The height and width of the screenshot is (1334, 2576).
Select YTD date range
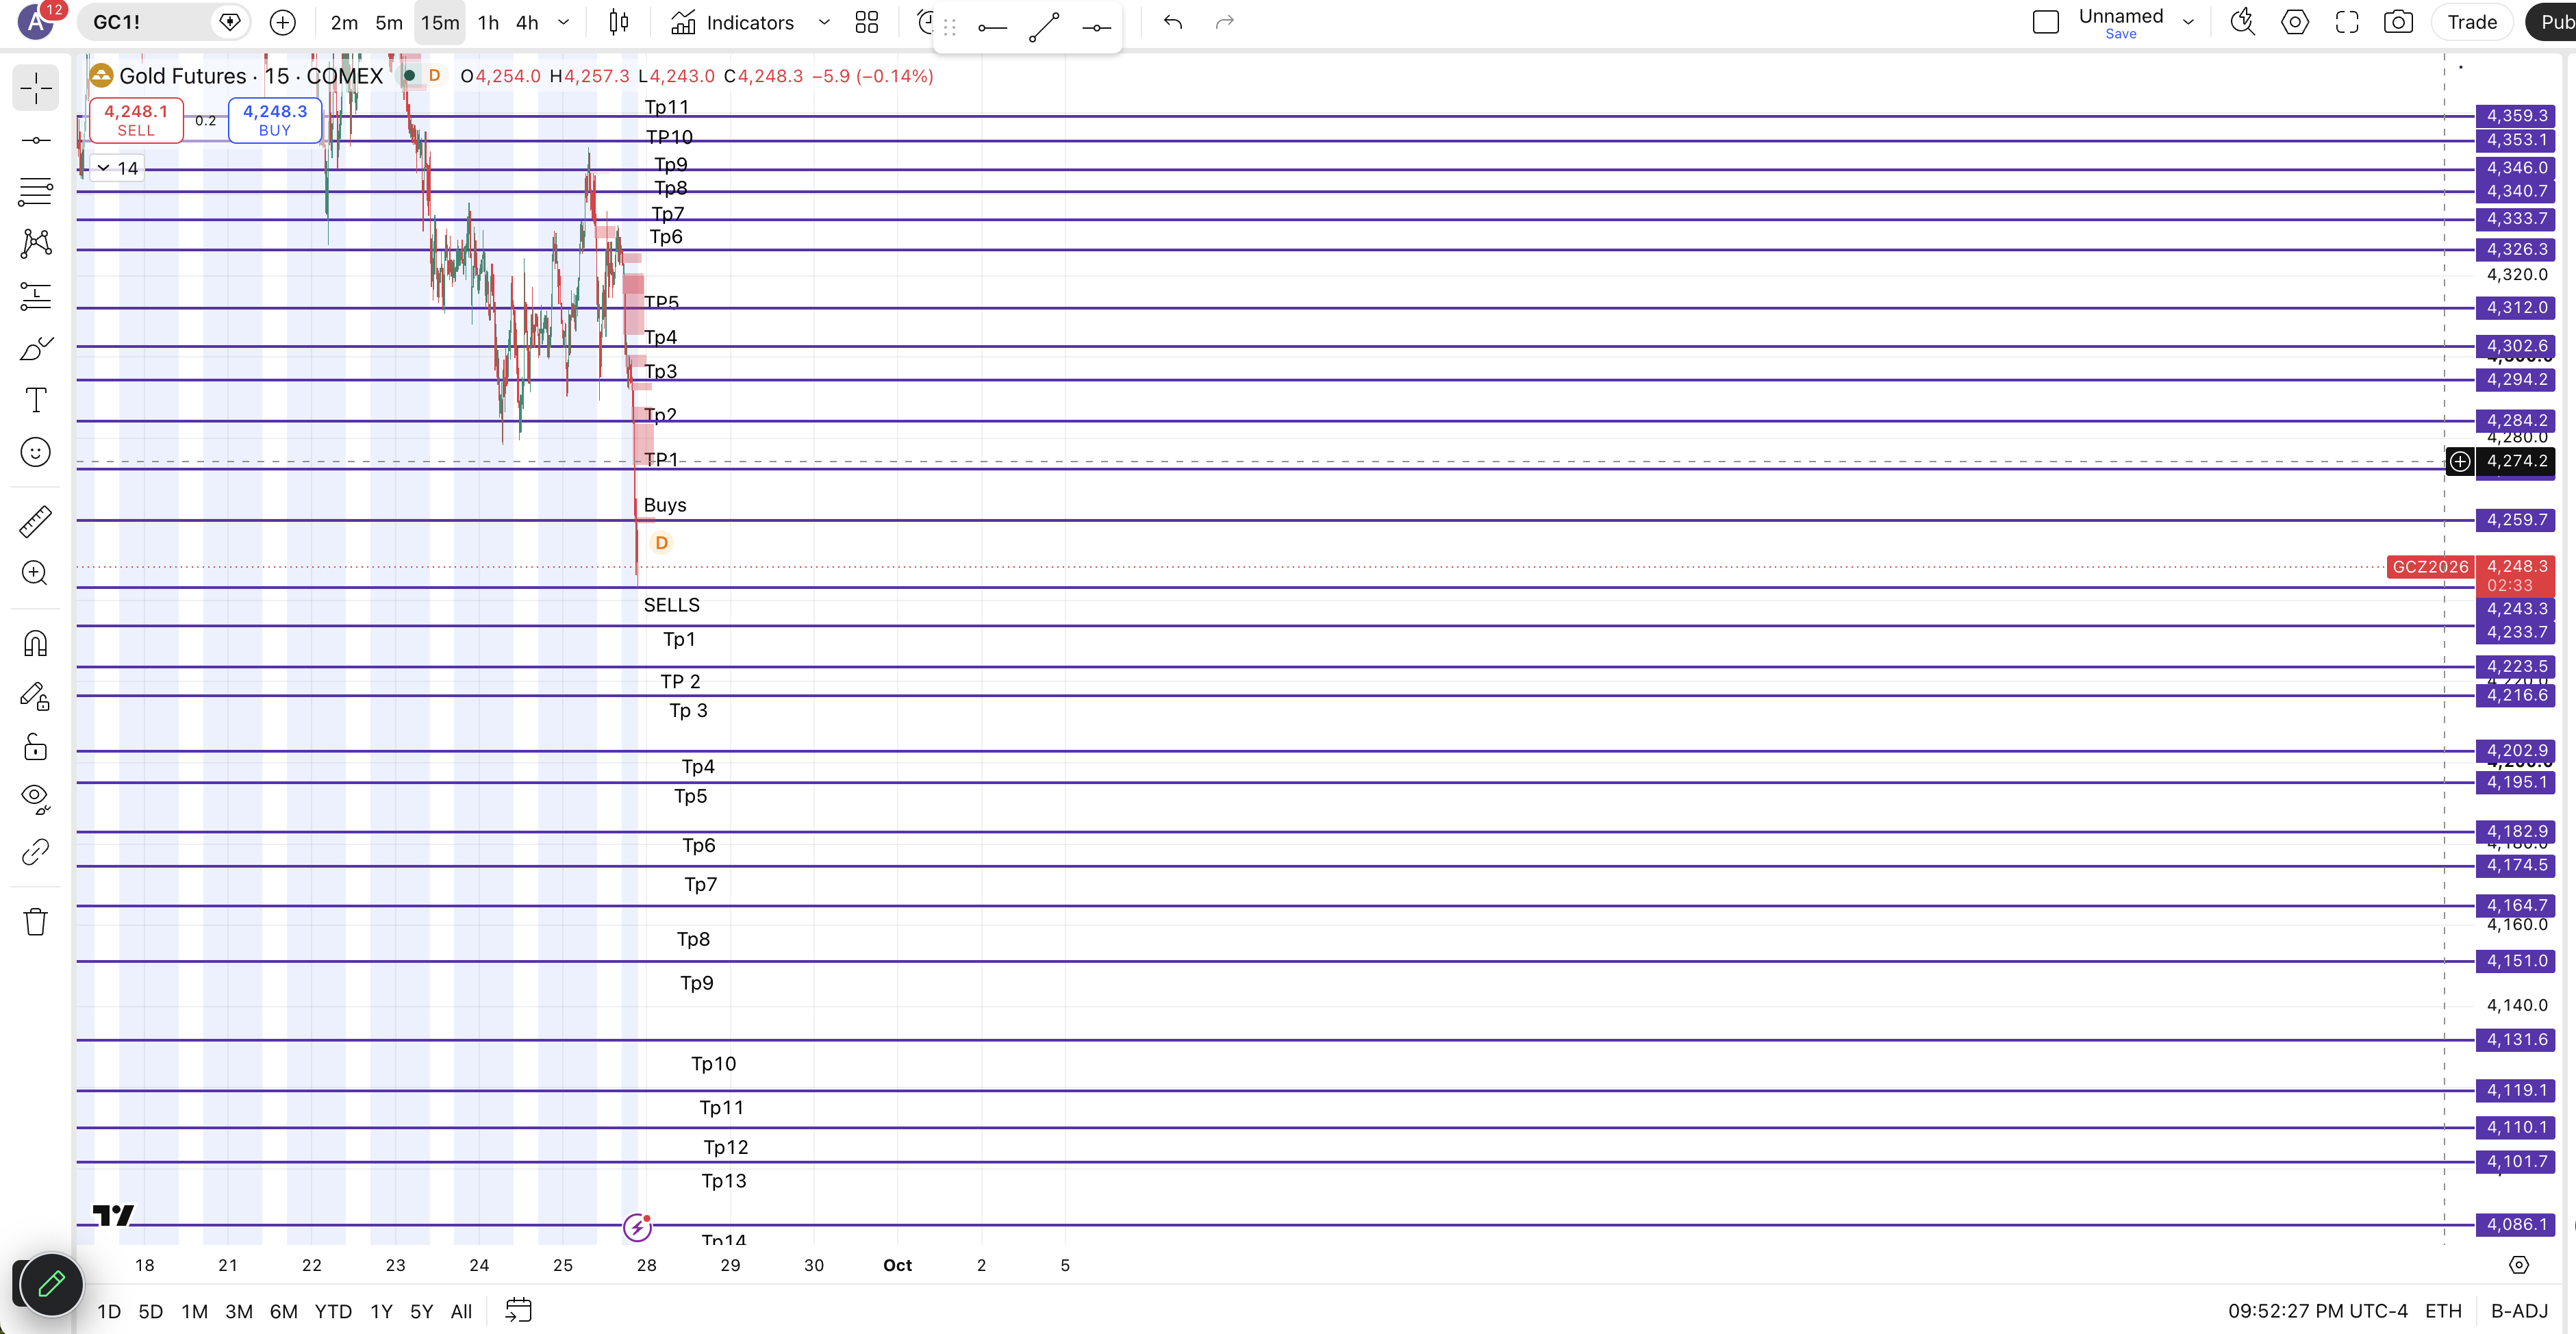tap(333, 1311)
